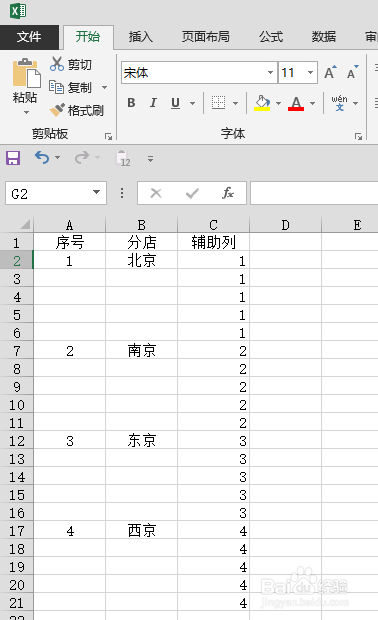This screenshot has width=378, height=620.
Task: Expand the 粘贴 paste options arrow
Action: point(26,113)
